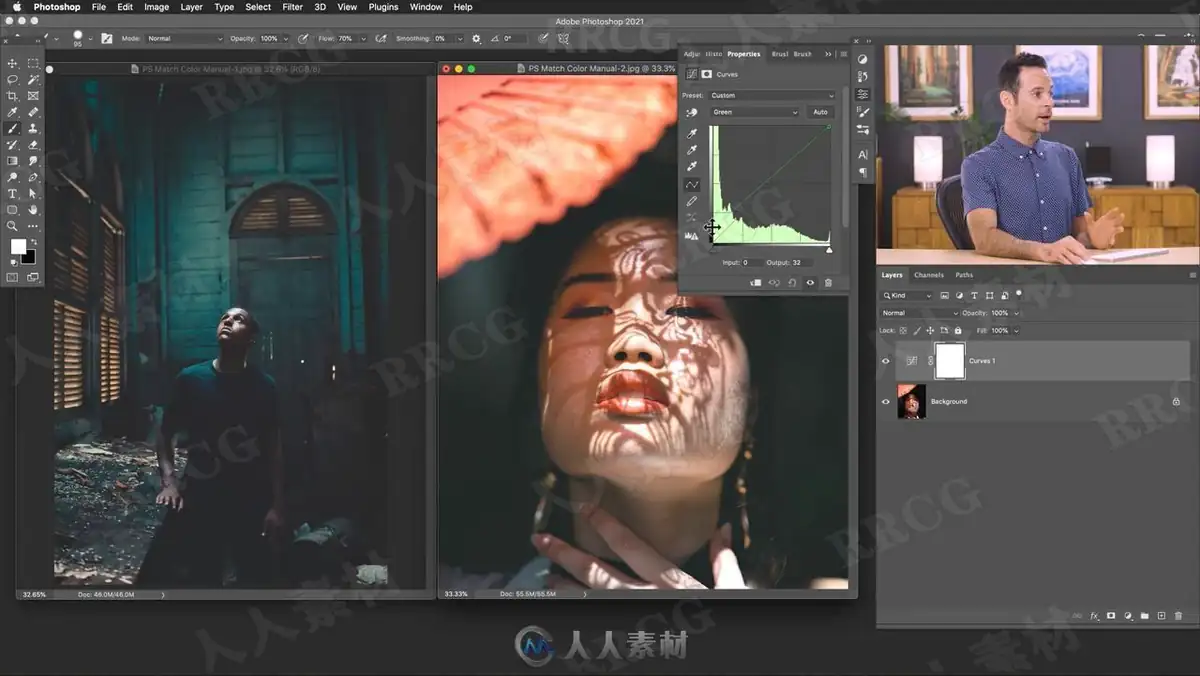Choose the pencil draw-curve tool in Curves
This screenshot has height=676, width=1200.
[691, 201]
